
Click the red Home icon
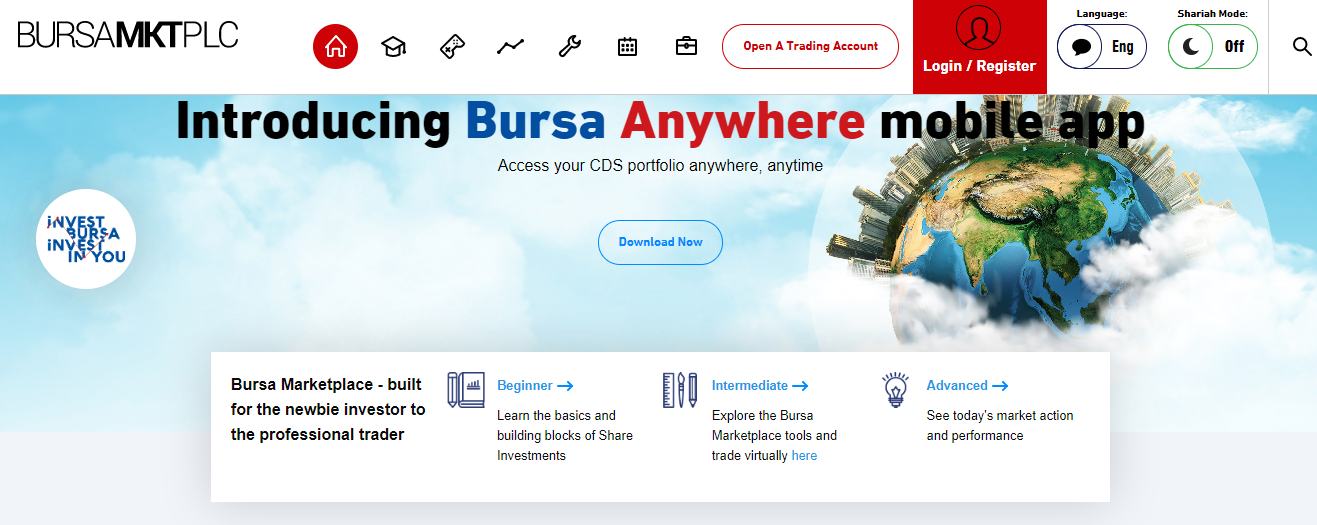(x=335, y=47)
